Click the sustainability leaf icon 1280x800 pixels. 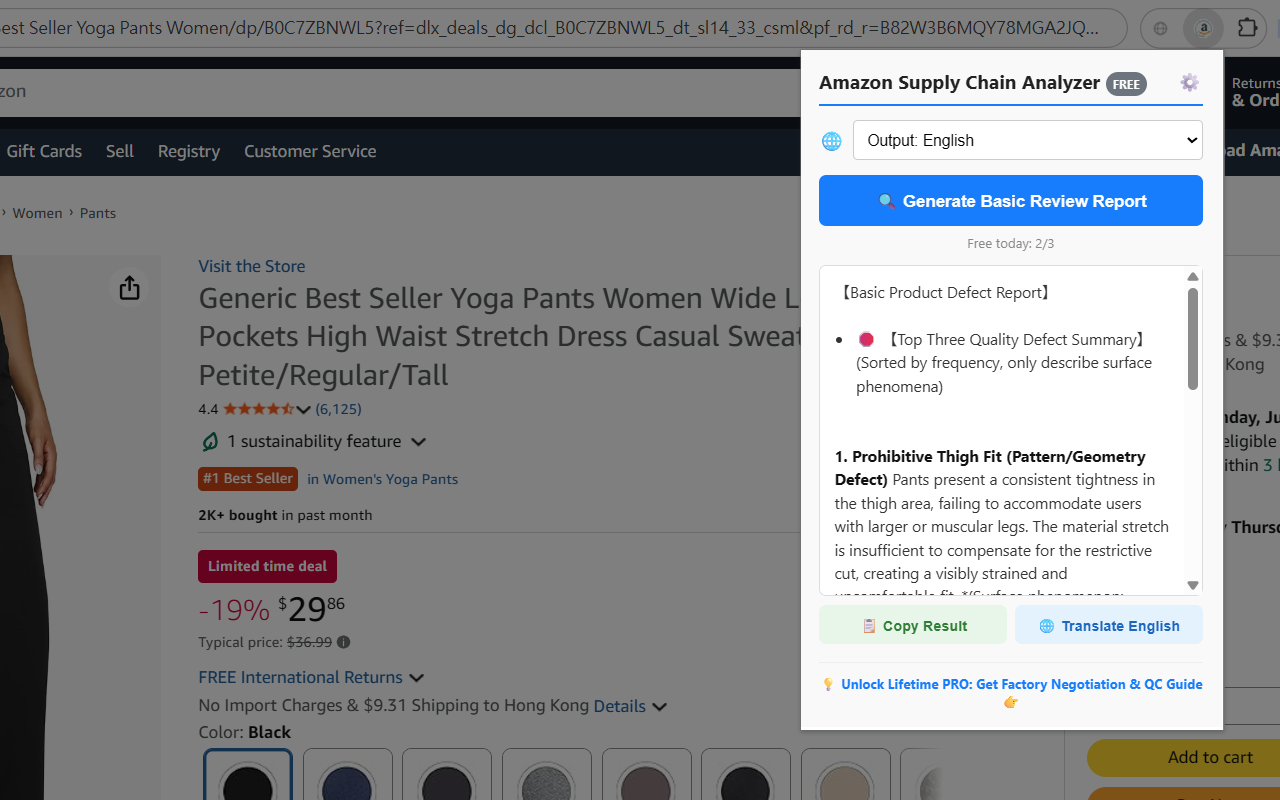[x=210, y=442]
